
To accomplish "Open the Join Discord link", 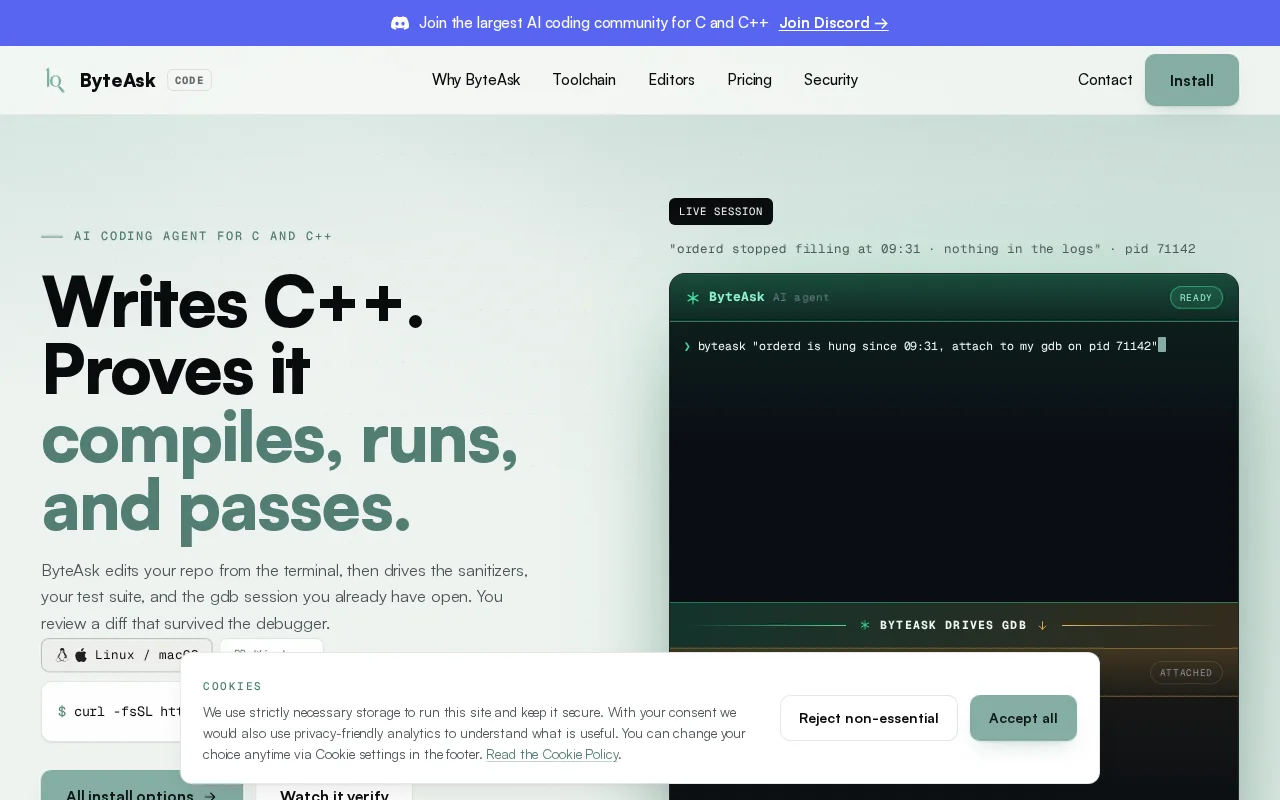I will pyautogui.click(x=834, y=23).
